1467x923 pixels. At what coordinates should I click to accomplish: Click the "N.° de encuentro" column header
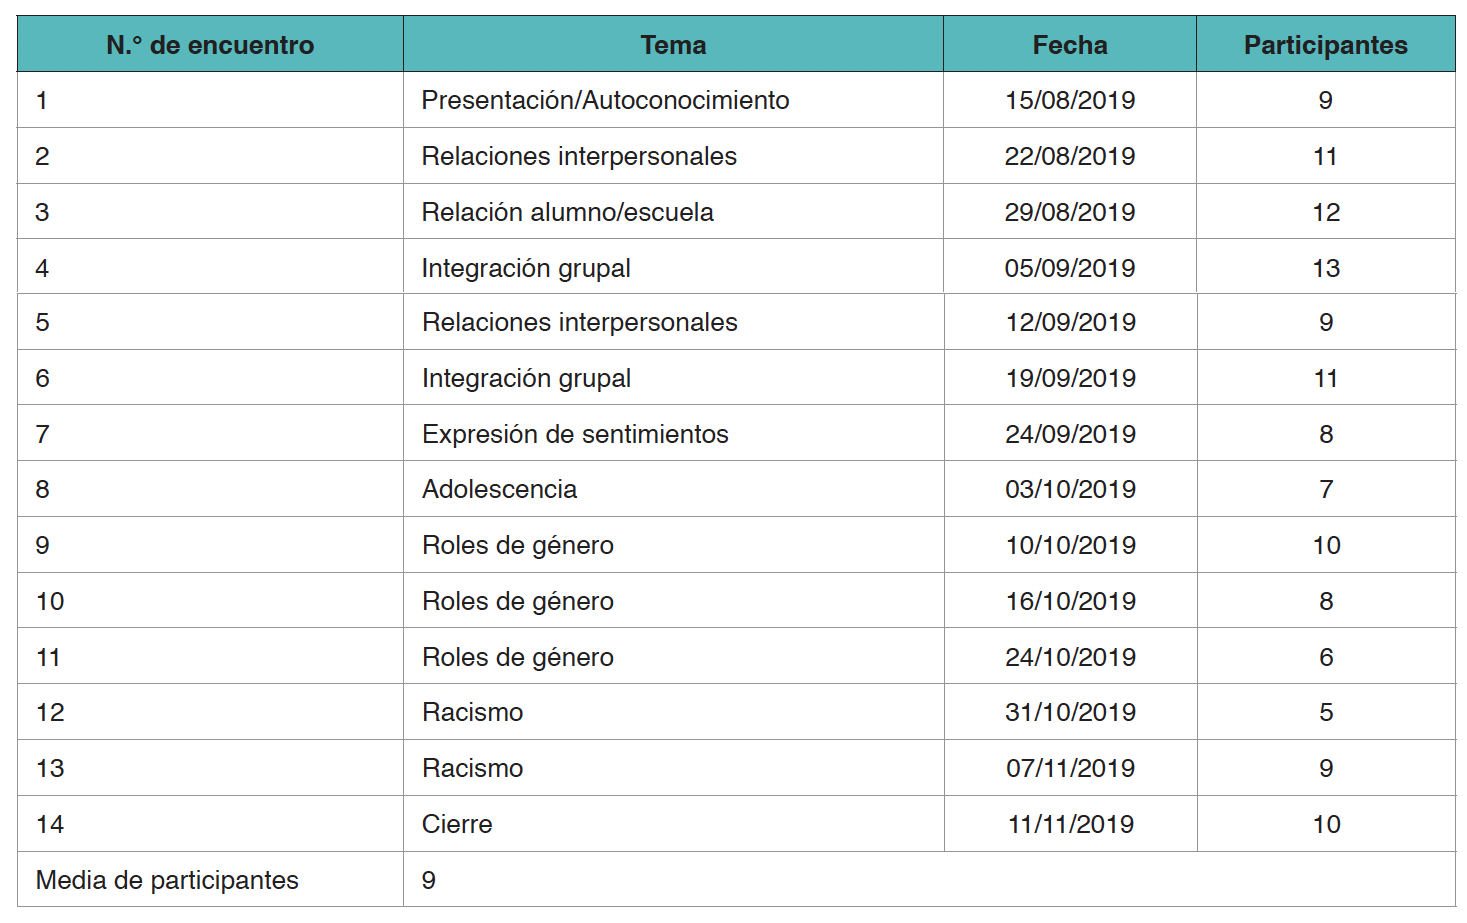(210, 45)
